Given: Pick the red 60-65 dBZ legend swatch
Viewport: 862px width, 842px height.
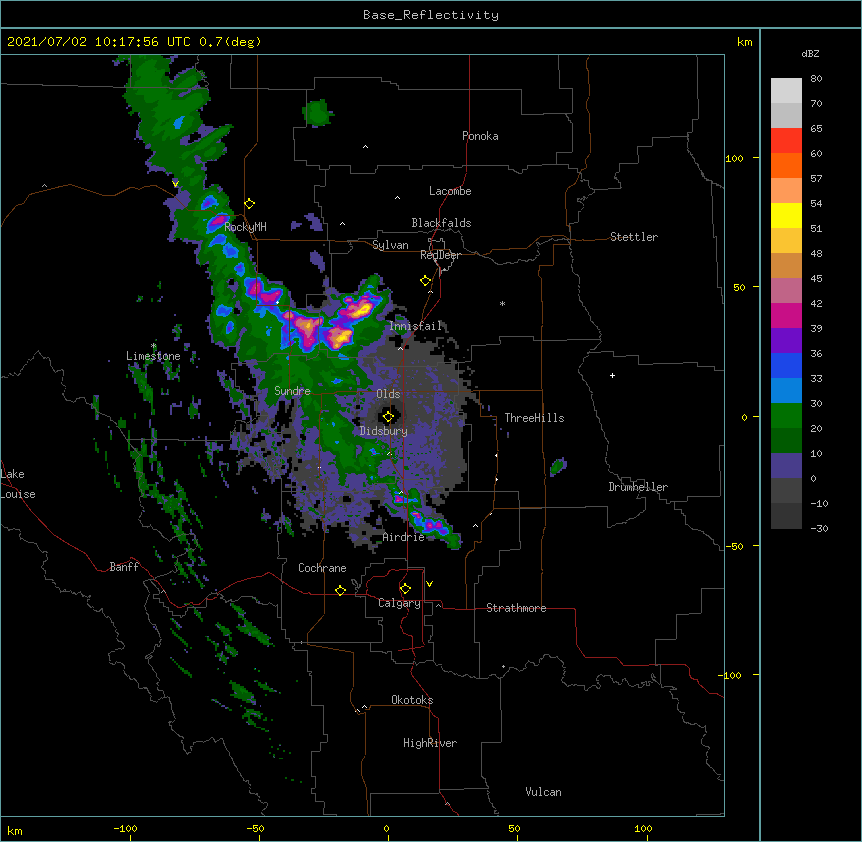Looking at the screenshot, I should [x=786, y=141].
